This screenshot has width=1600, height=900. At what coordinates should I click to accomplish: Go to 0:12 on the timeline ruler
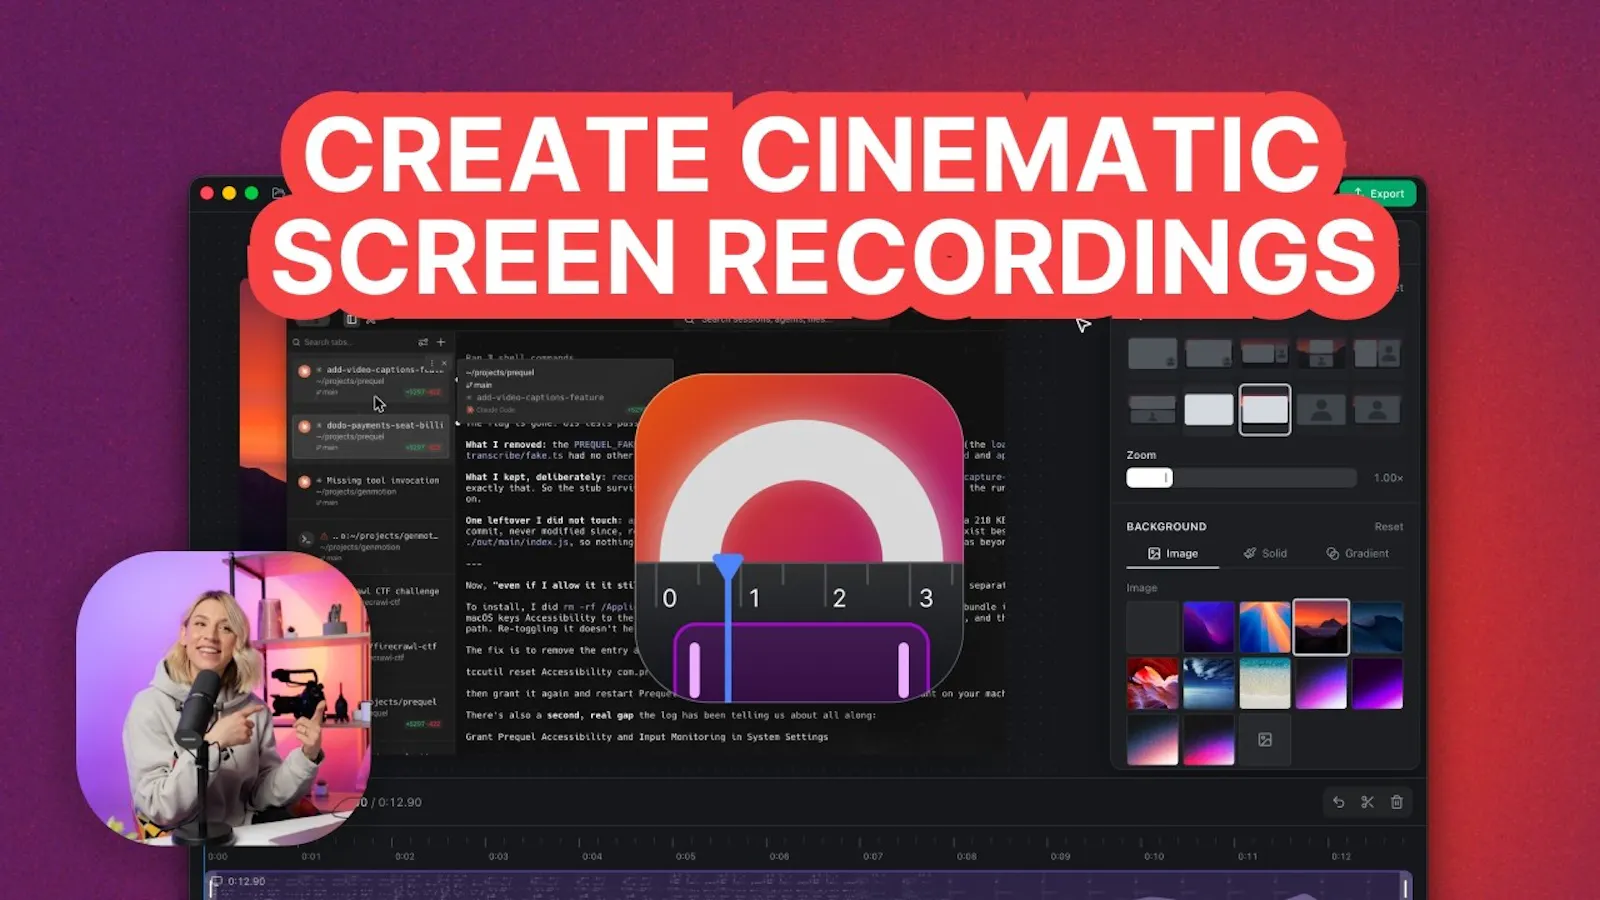coord(1341,856)
